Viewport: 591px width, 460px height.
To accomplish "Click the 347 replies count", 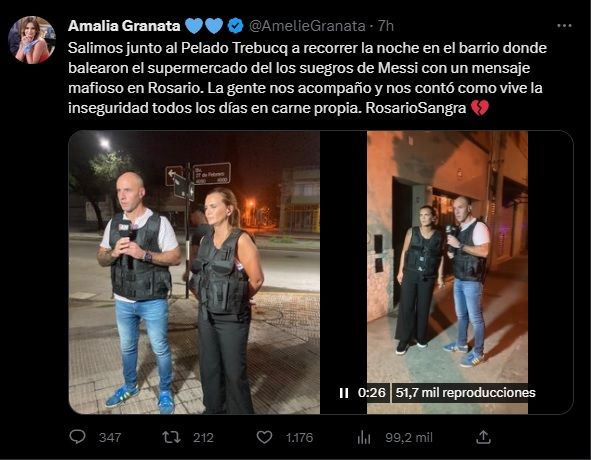I will 110,438.
